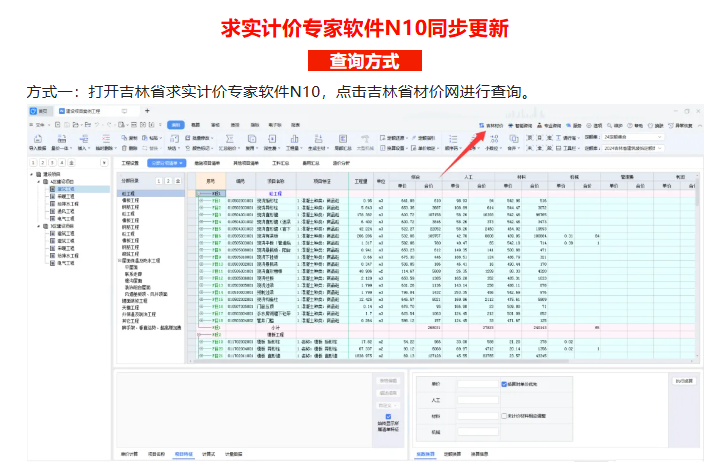
Task: Click the save icon in quick toolbar
Action: pyautogui.click(x=66, y=125)
